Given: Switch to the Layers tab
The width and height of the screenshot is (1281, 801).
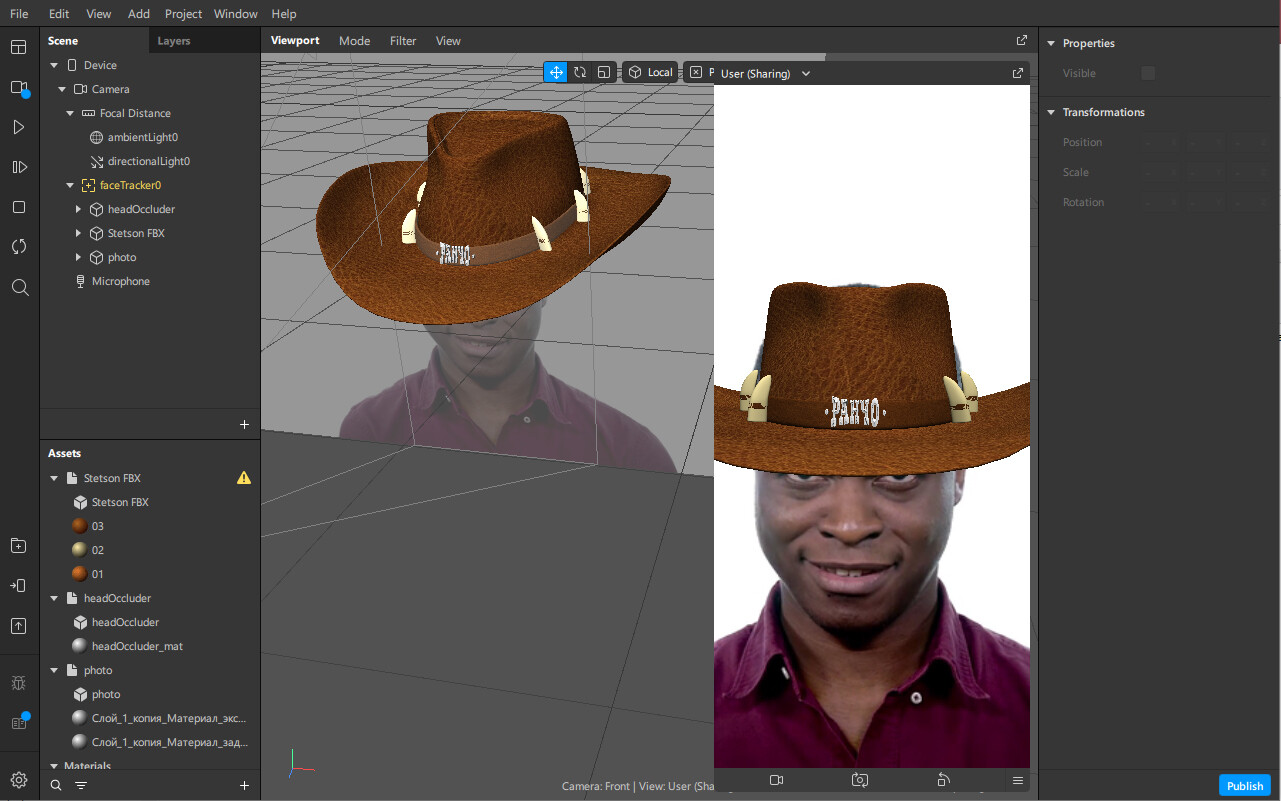Looking at the screenshot, I should [x=173, y=41].
